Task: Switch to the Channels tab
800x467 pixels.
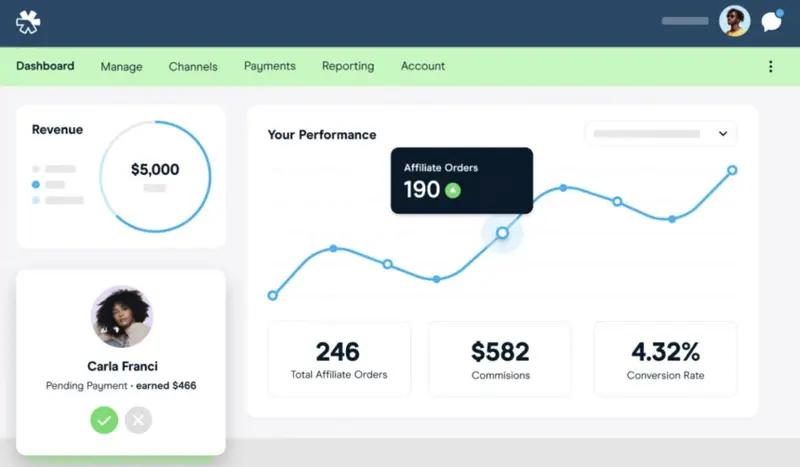Action: (x=193, y=67)
